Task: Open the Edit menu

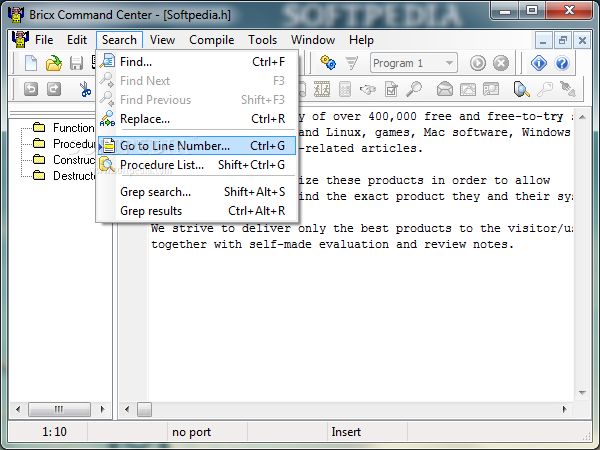Action: [77, 40]
